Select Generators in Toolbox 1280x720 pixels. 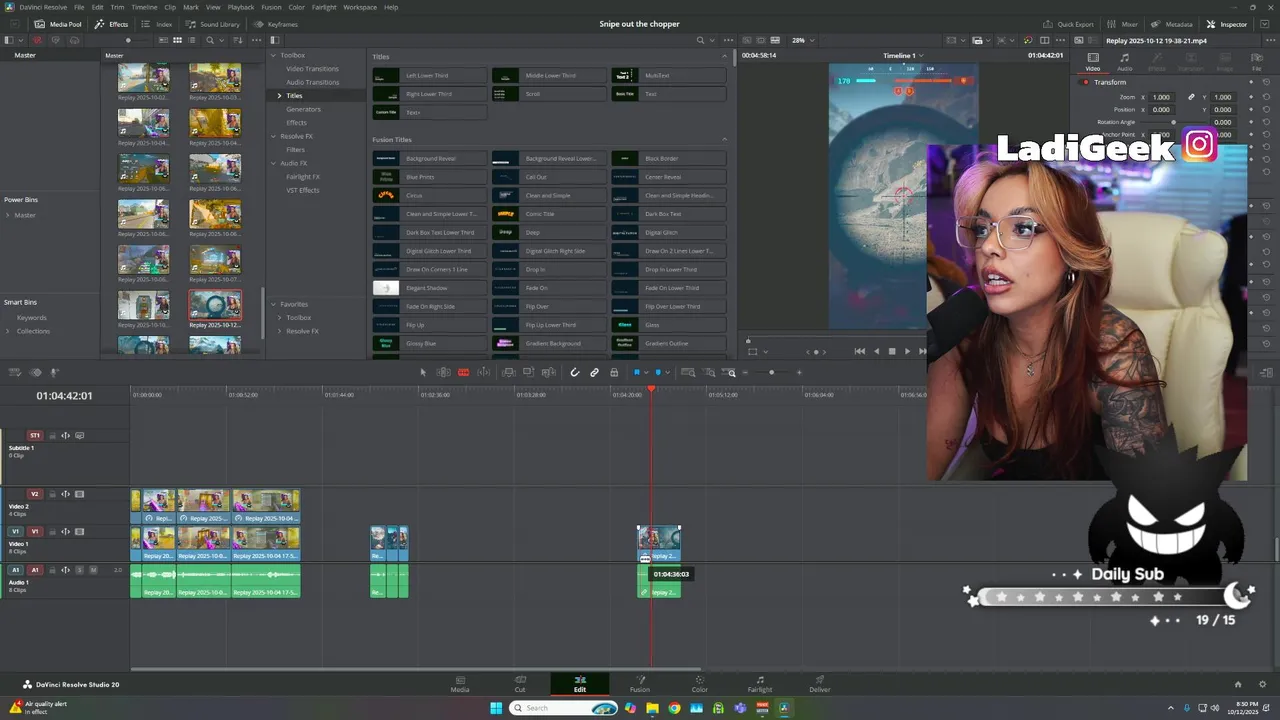[x=304, y=109]
